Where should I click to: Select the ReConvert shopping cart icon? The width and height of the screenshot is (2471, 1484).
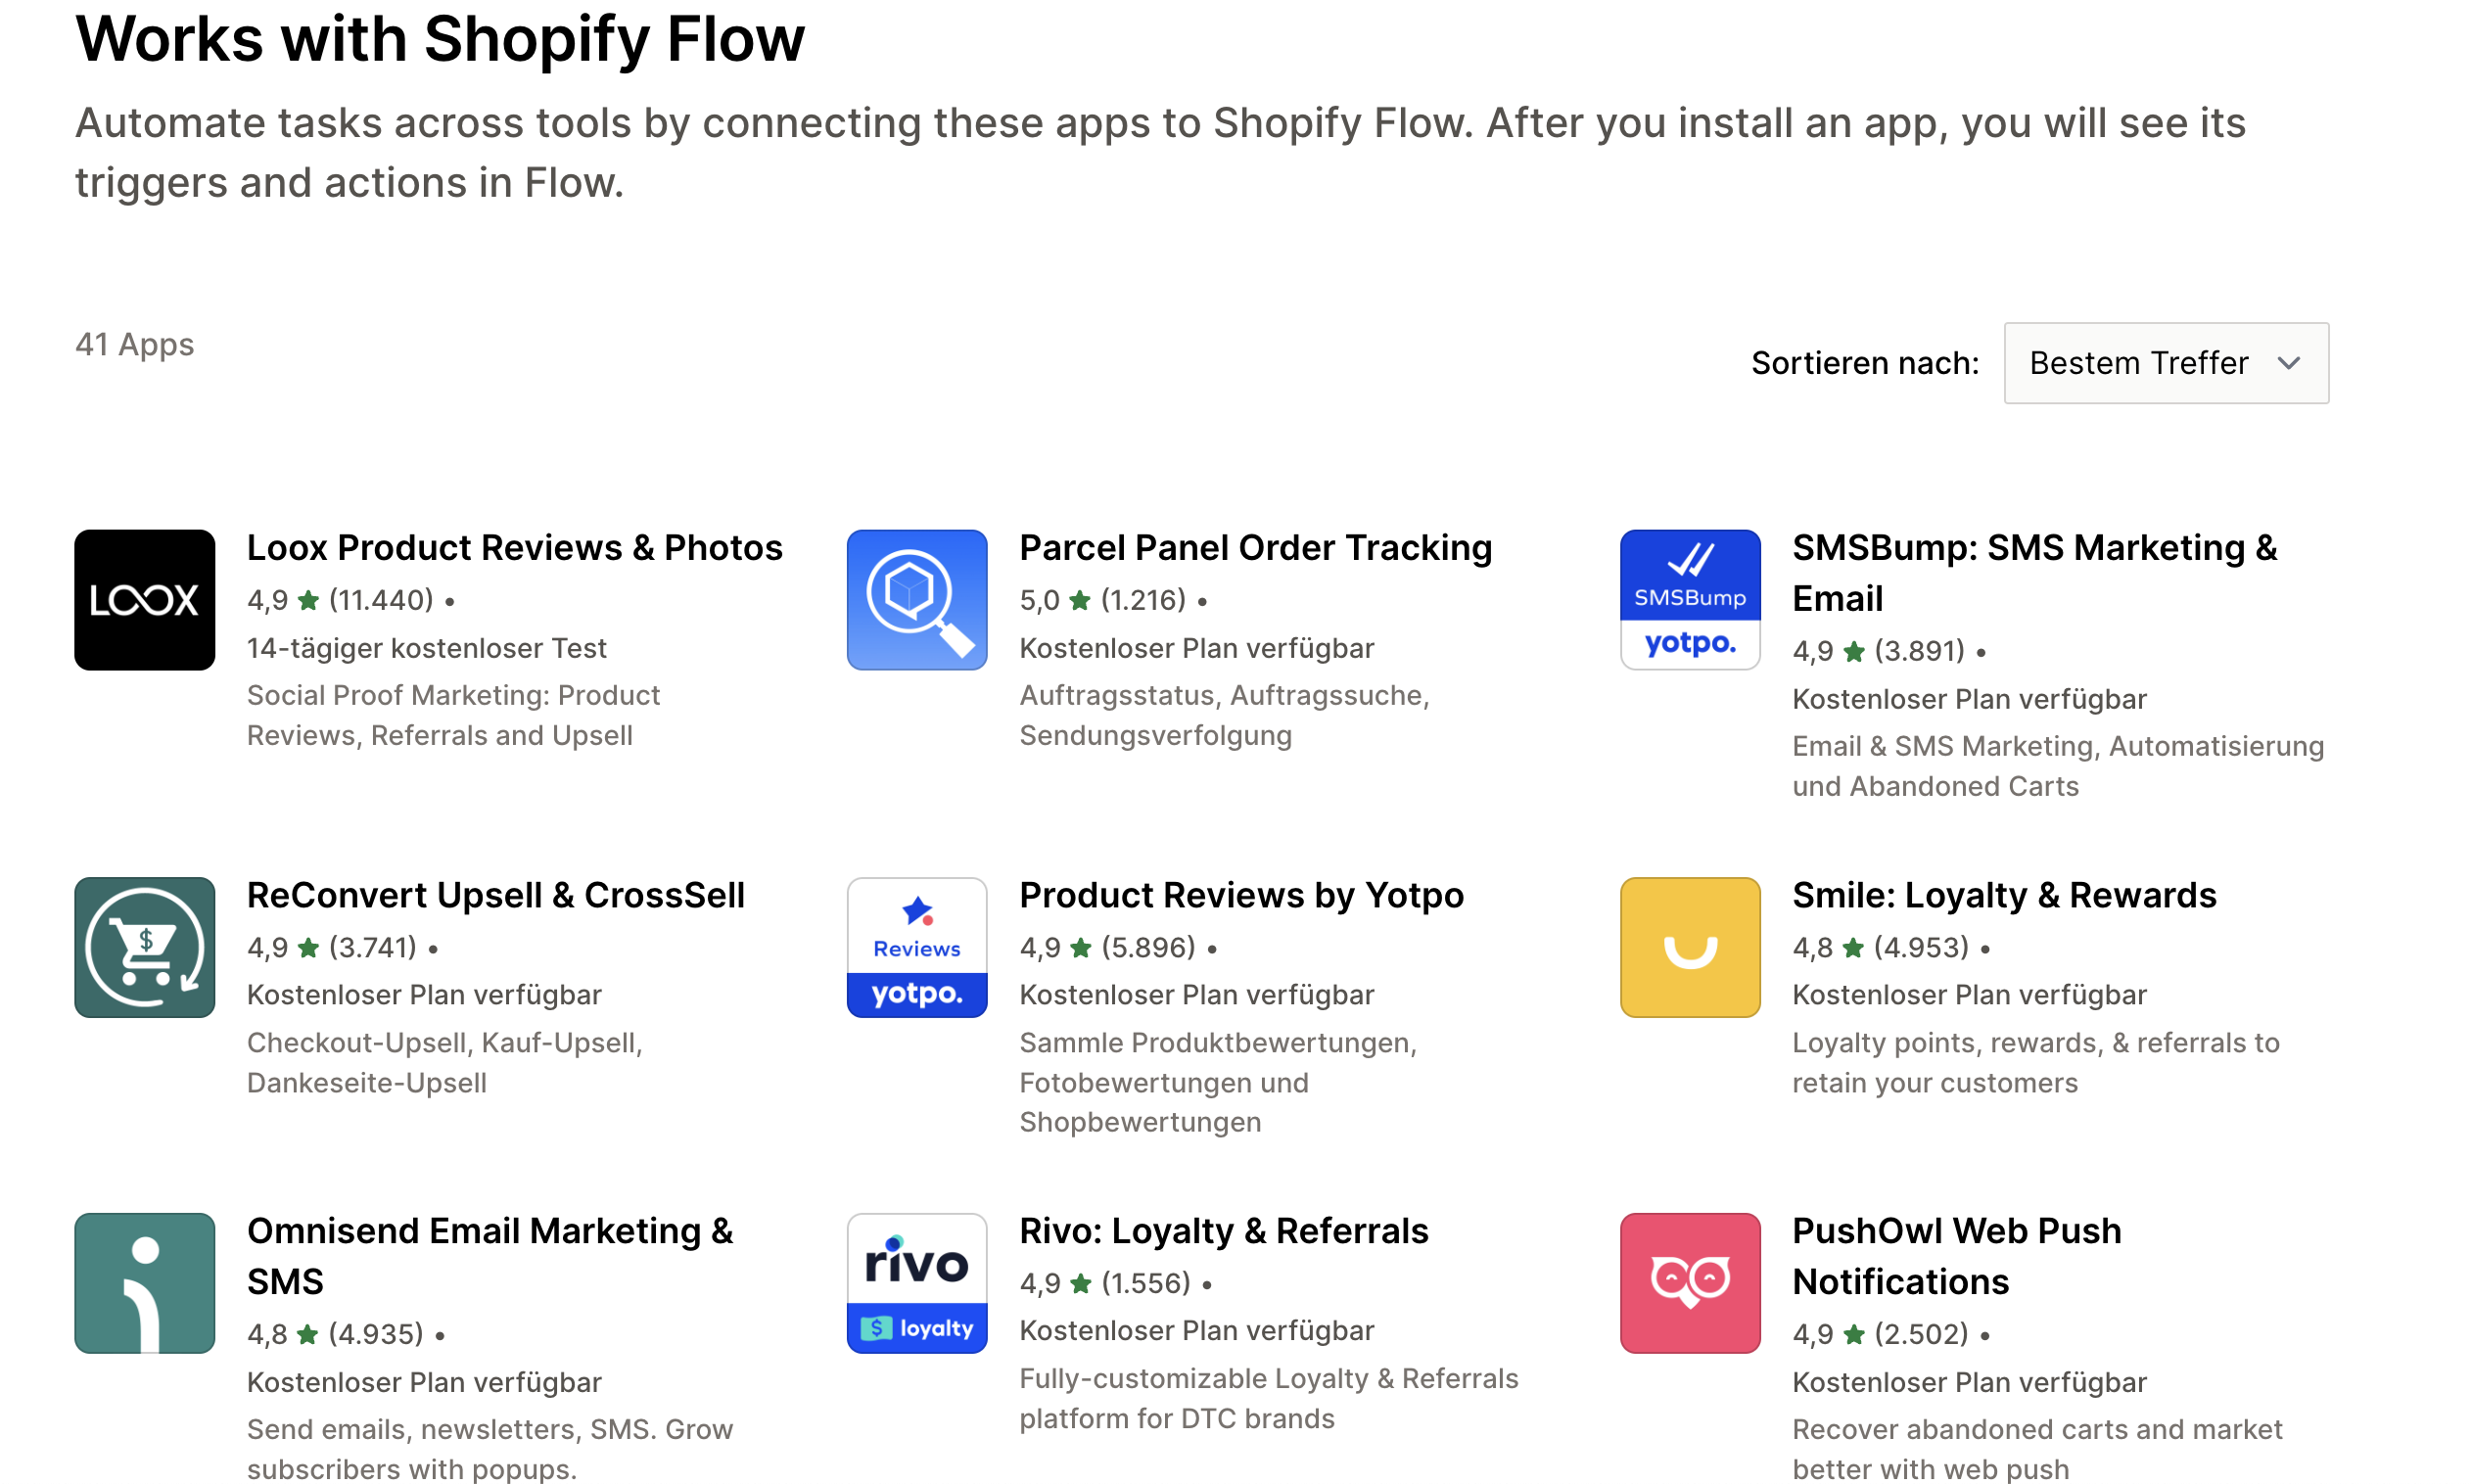pyautogui.click(x=144, y=946)
